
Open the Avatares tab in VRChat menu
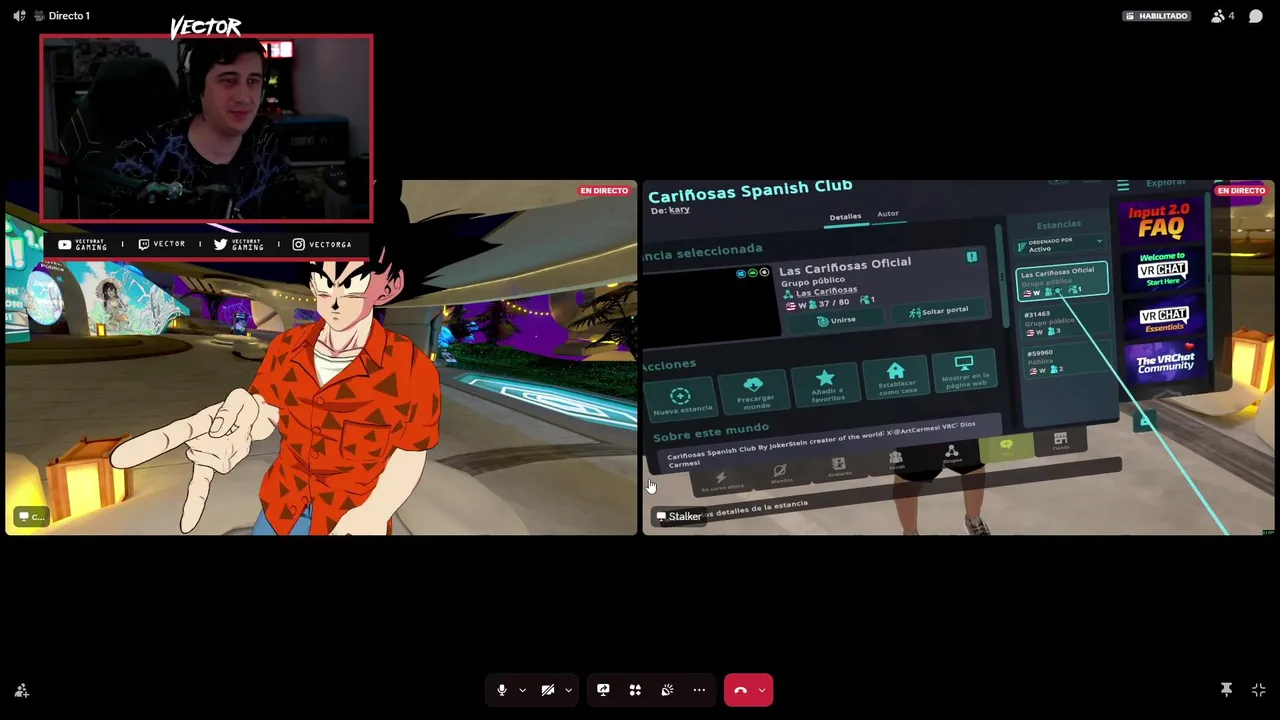(x=838, y=466)
